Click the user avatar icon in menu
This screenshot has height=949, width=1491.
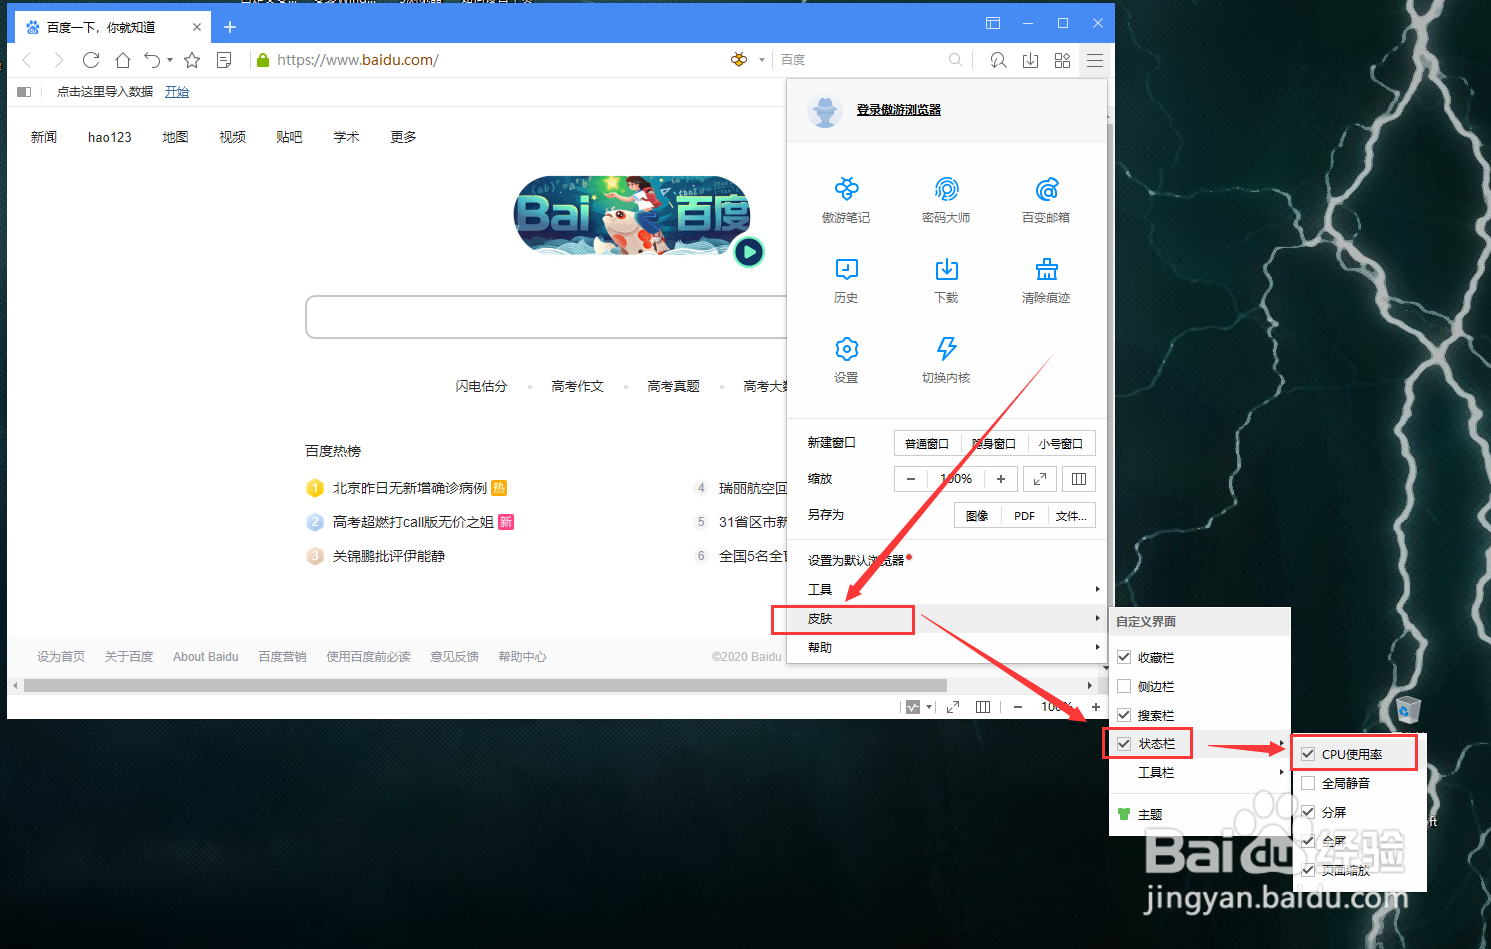825,110
